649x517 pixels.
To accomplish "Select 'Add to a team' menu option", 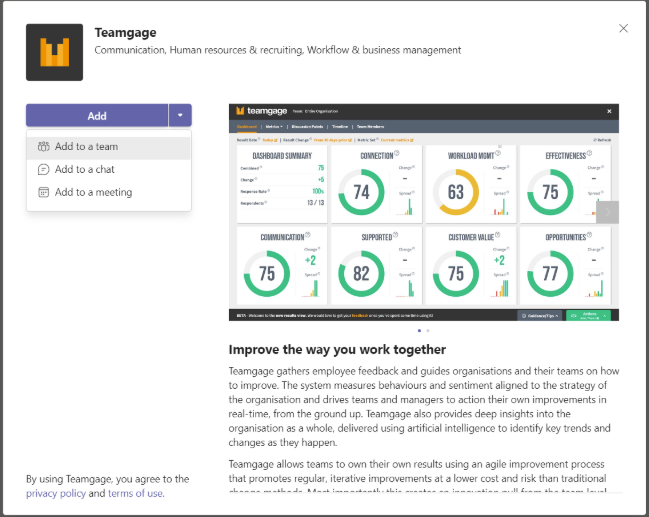I will click(86, 146).
